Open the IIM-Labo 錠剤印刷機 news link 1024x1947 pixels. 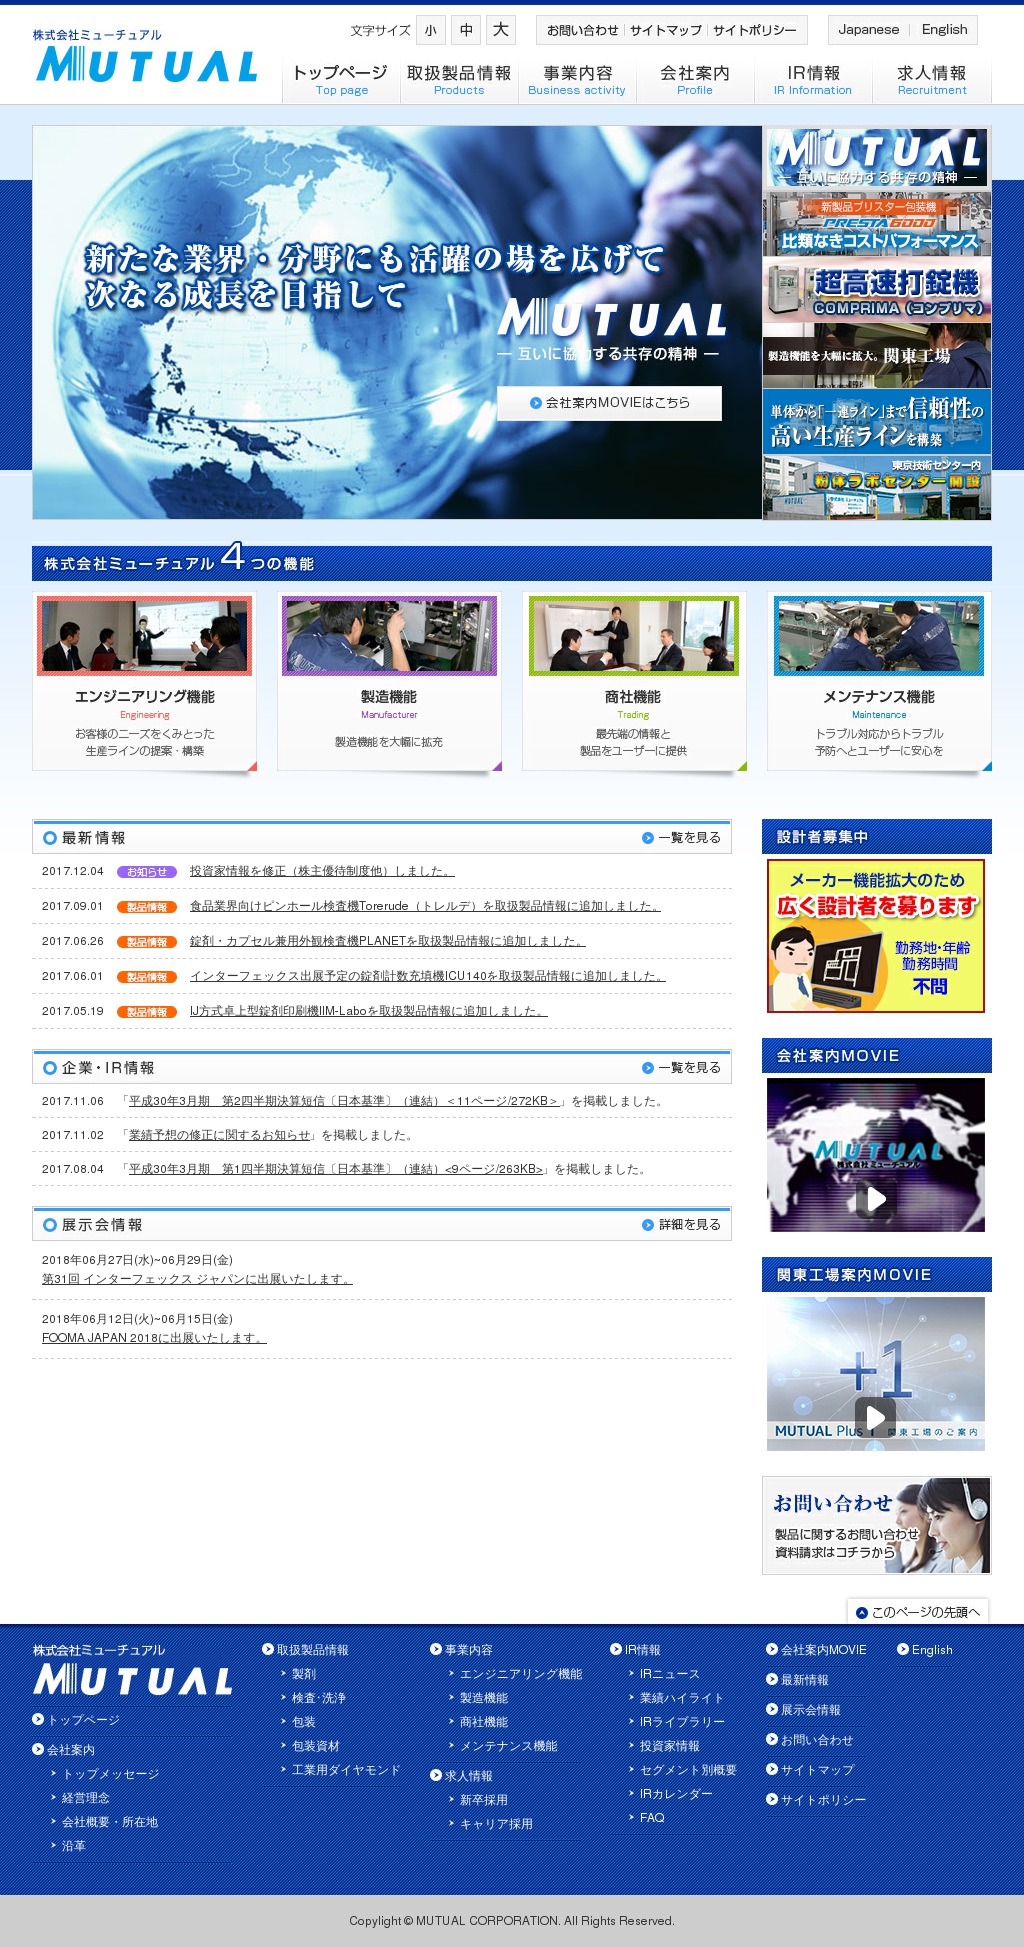(368, 1011)
